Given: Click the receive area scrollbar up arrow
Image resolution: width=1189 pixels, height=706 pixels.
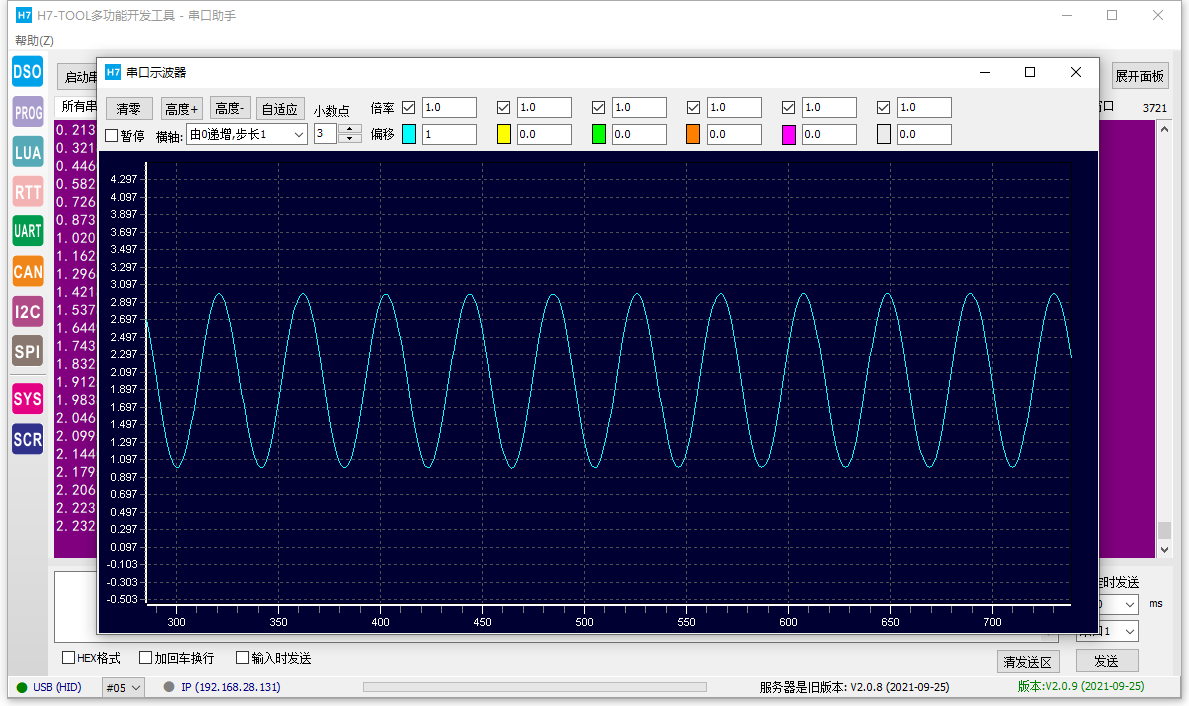Looking at the screenshot, I should click(x=1165, y=129).
